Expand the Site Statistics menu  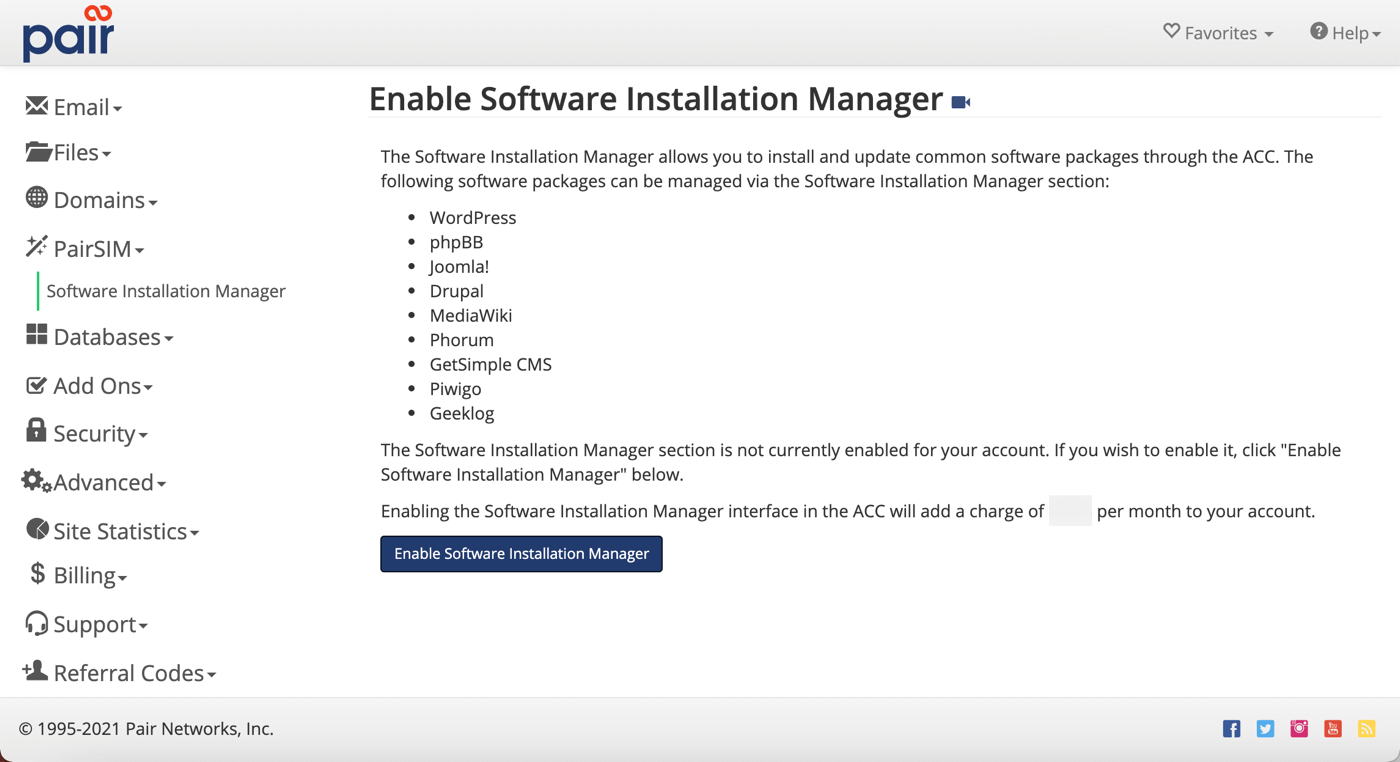(x=113, y=531)
